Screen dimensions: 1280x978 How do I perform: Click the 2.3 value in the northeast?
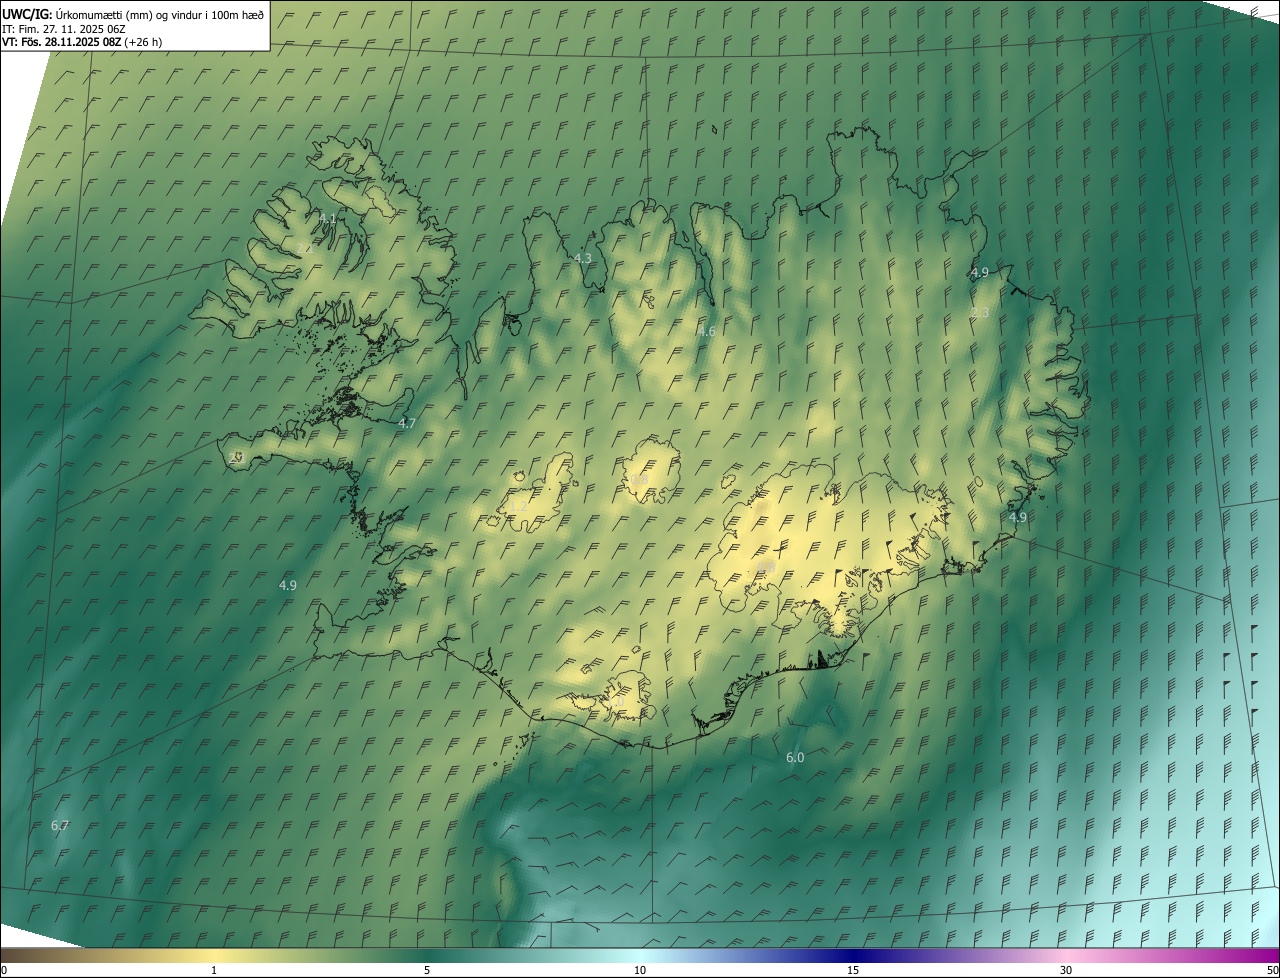click(980, 313)
